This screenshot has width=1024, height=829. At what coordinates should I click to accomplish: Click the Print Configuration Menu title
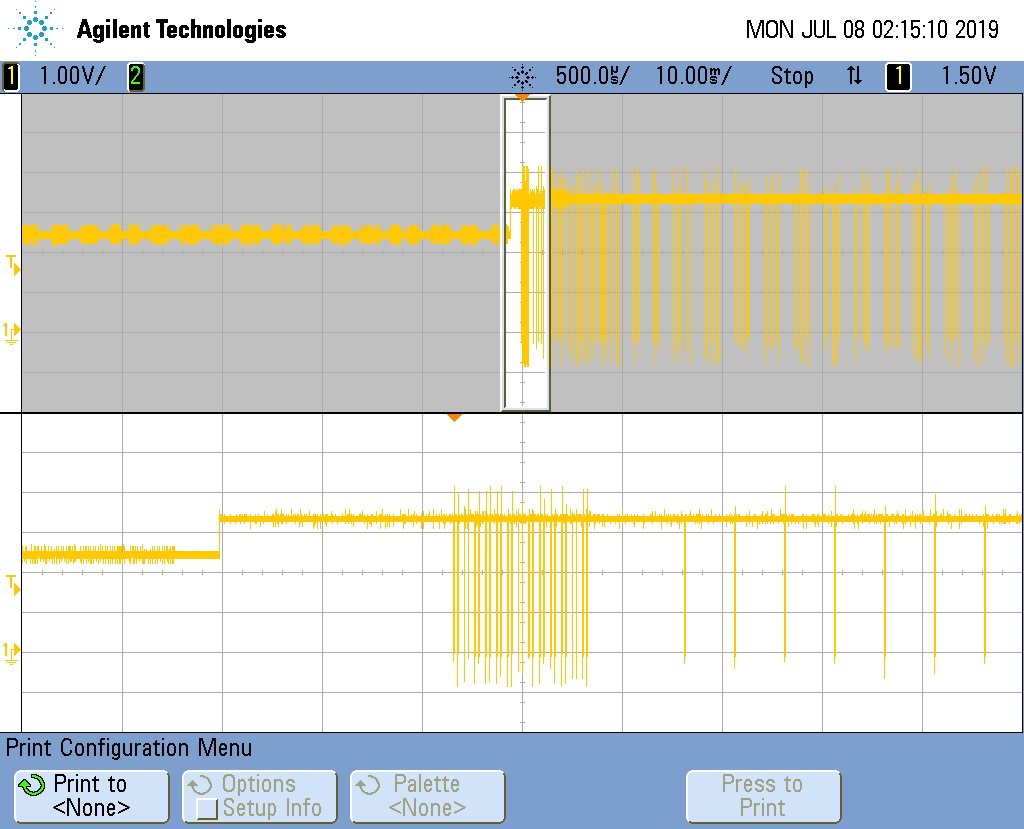[x=129, y=748]
